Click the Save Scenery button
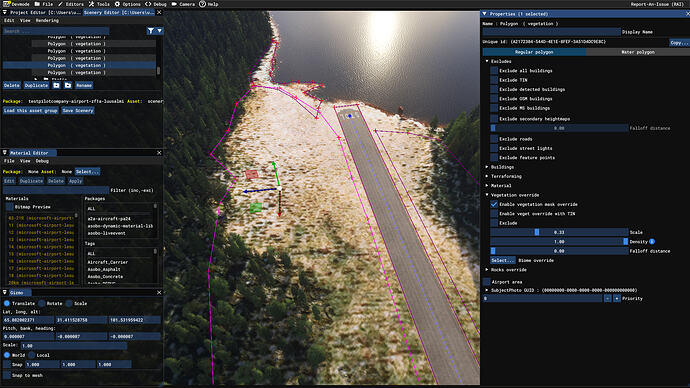690x388 pixels. [x=78, y=110]
